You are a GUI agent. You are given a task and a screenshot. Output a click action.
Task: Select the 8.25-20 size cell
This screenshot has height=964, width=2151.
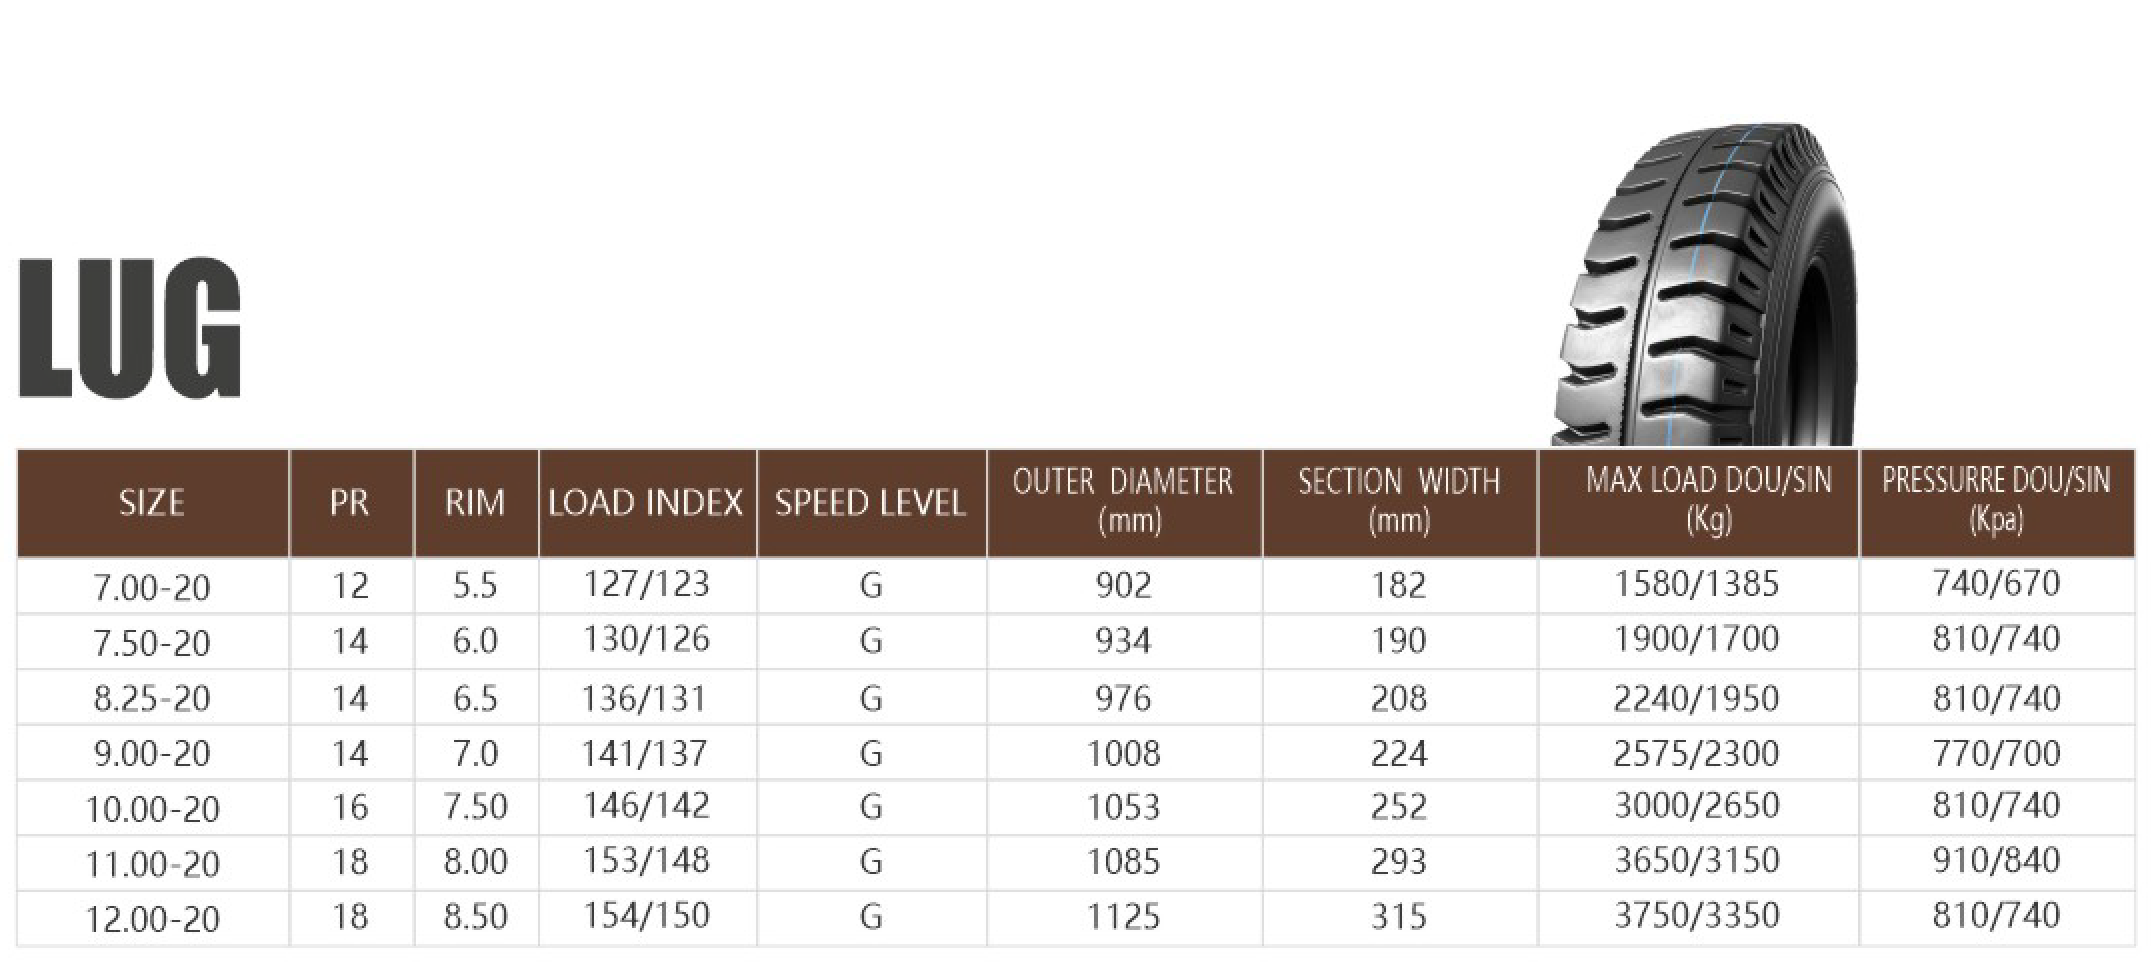pyautogui.click(x=152, y=698)
